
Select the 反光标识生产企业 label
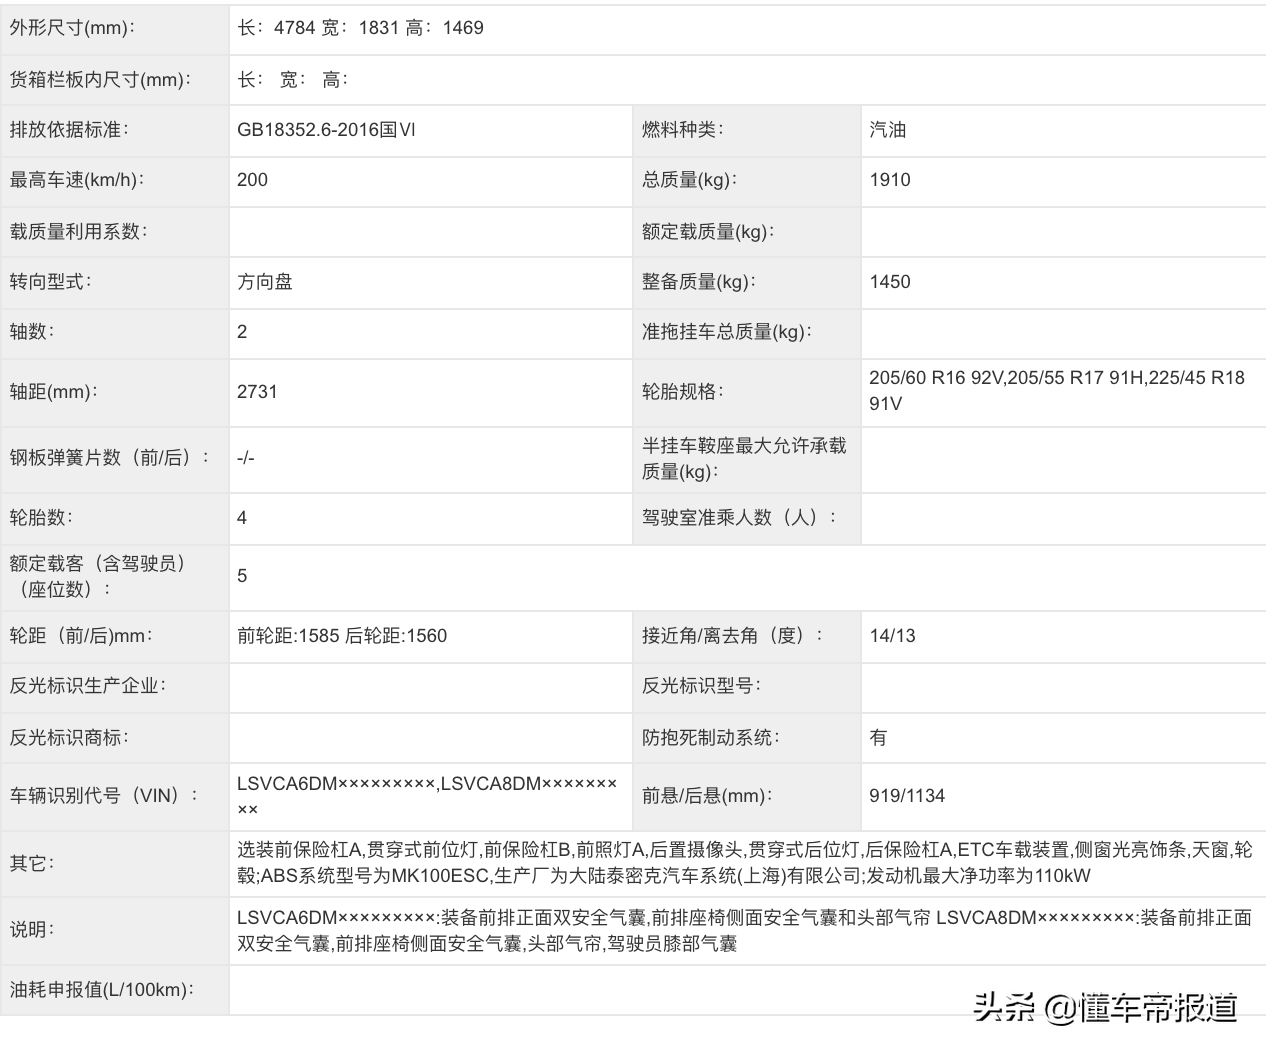(x=87, y=686)
